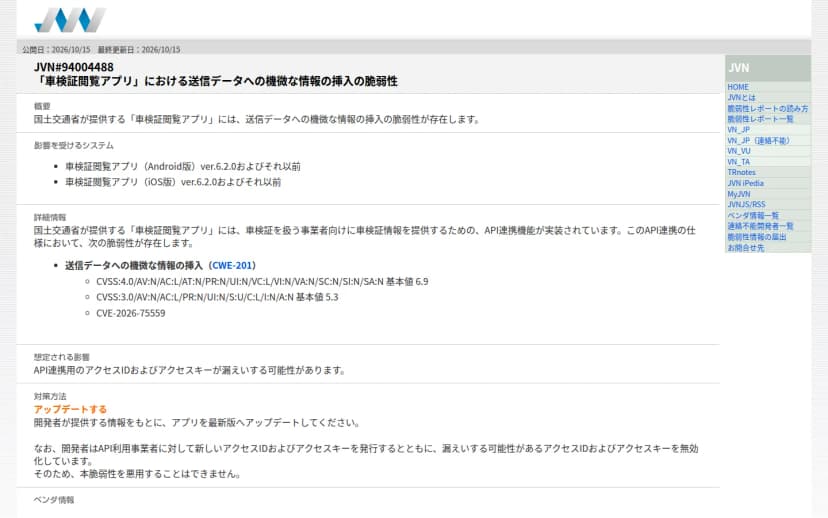Viewport: 828px width, 518px height.
Task: Click the 対策方法 section label
Action: click(50, 396)
